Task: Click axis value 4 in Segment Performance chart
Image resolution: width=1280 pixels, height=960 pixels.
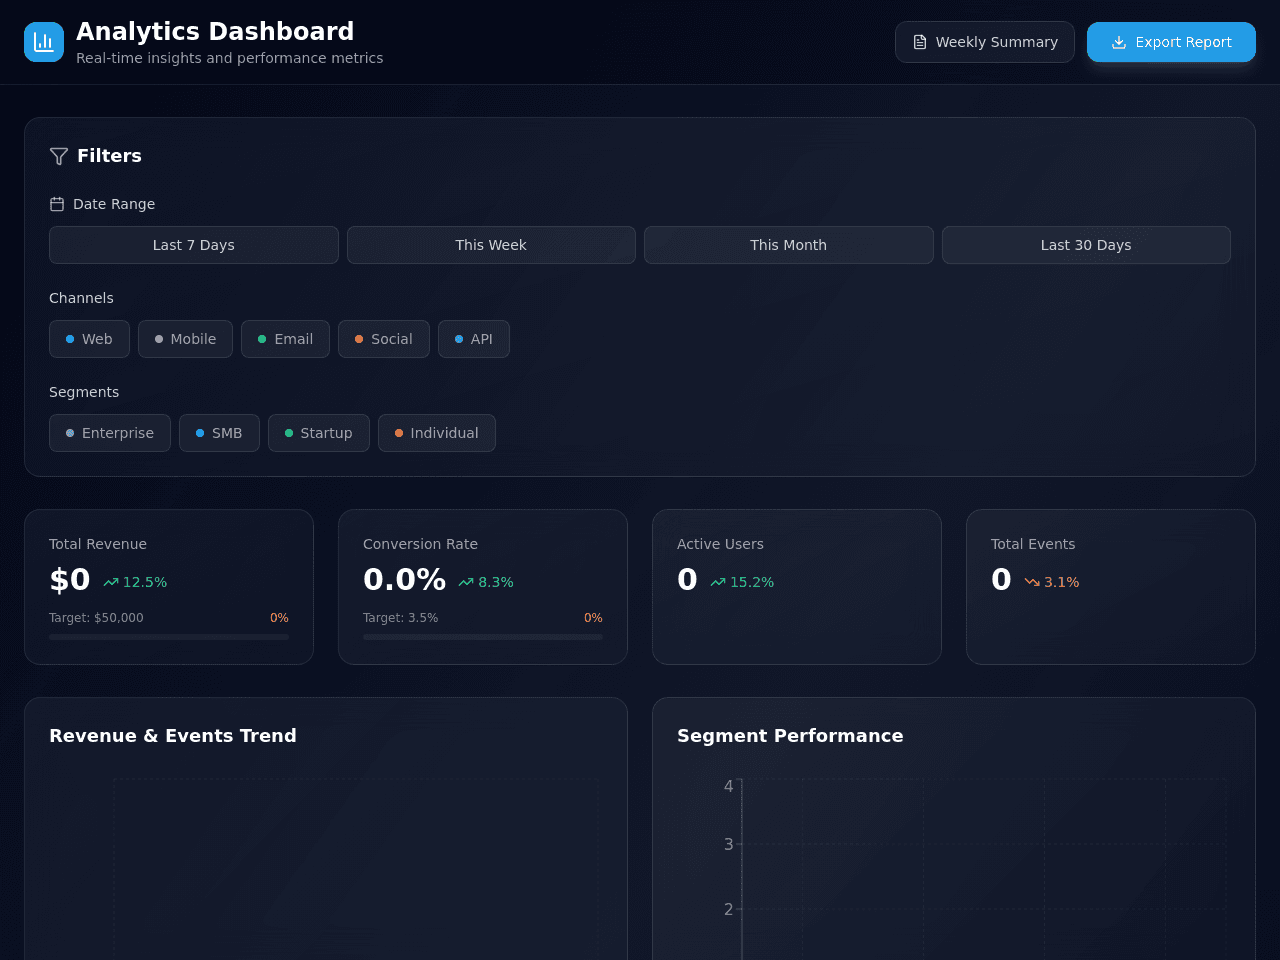Action: pos(728,786)
